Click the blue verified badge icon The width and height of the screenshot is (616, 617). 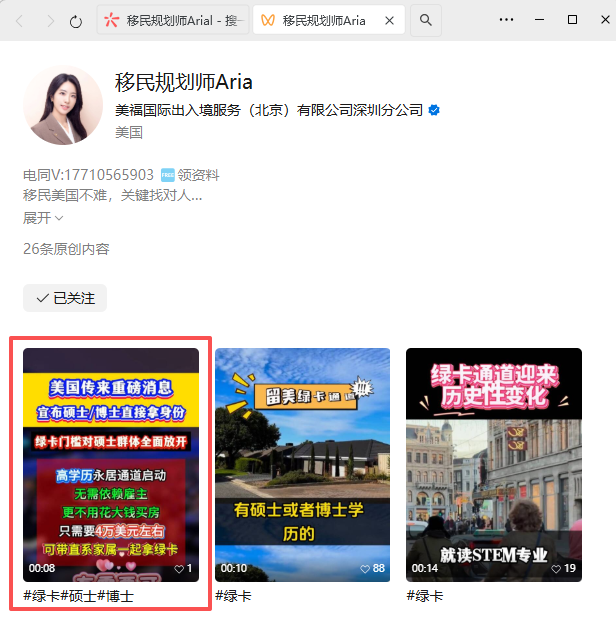434,110
